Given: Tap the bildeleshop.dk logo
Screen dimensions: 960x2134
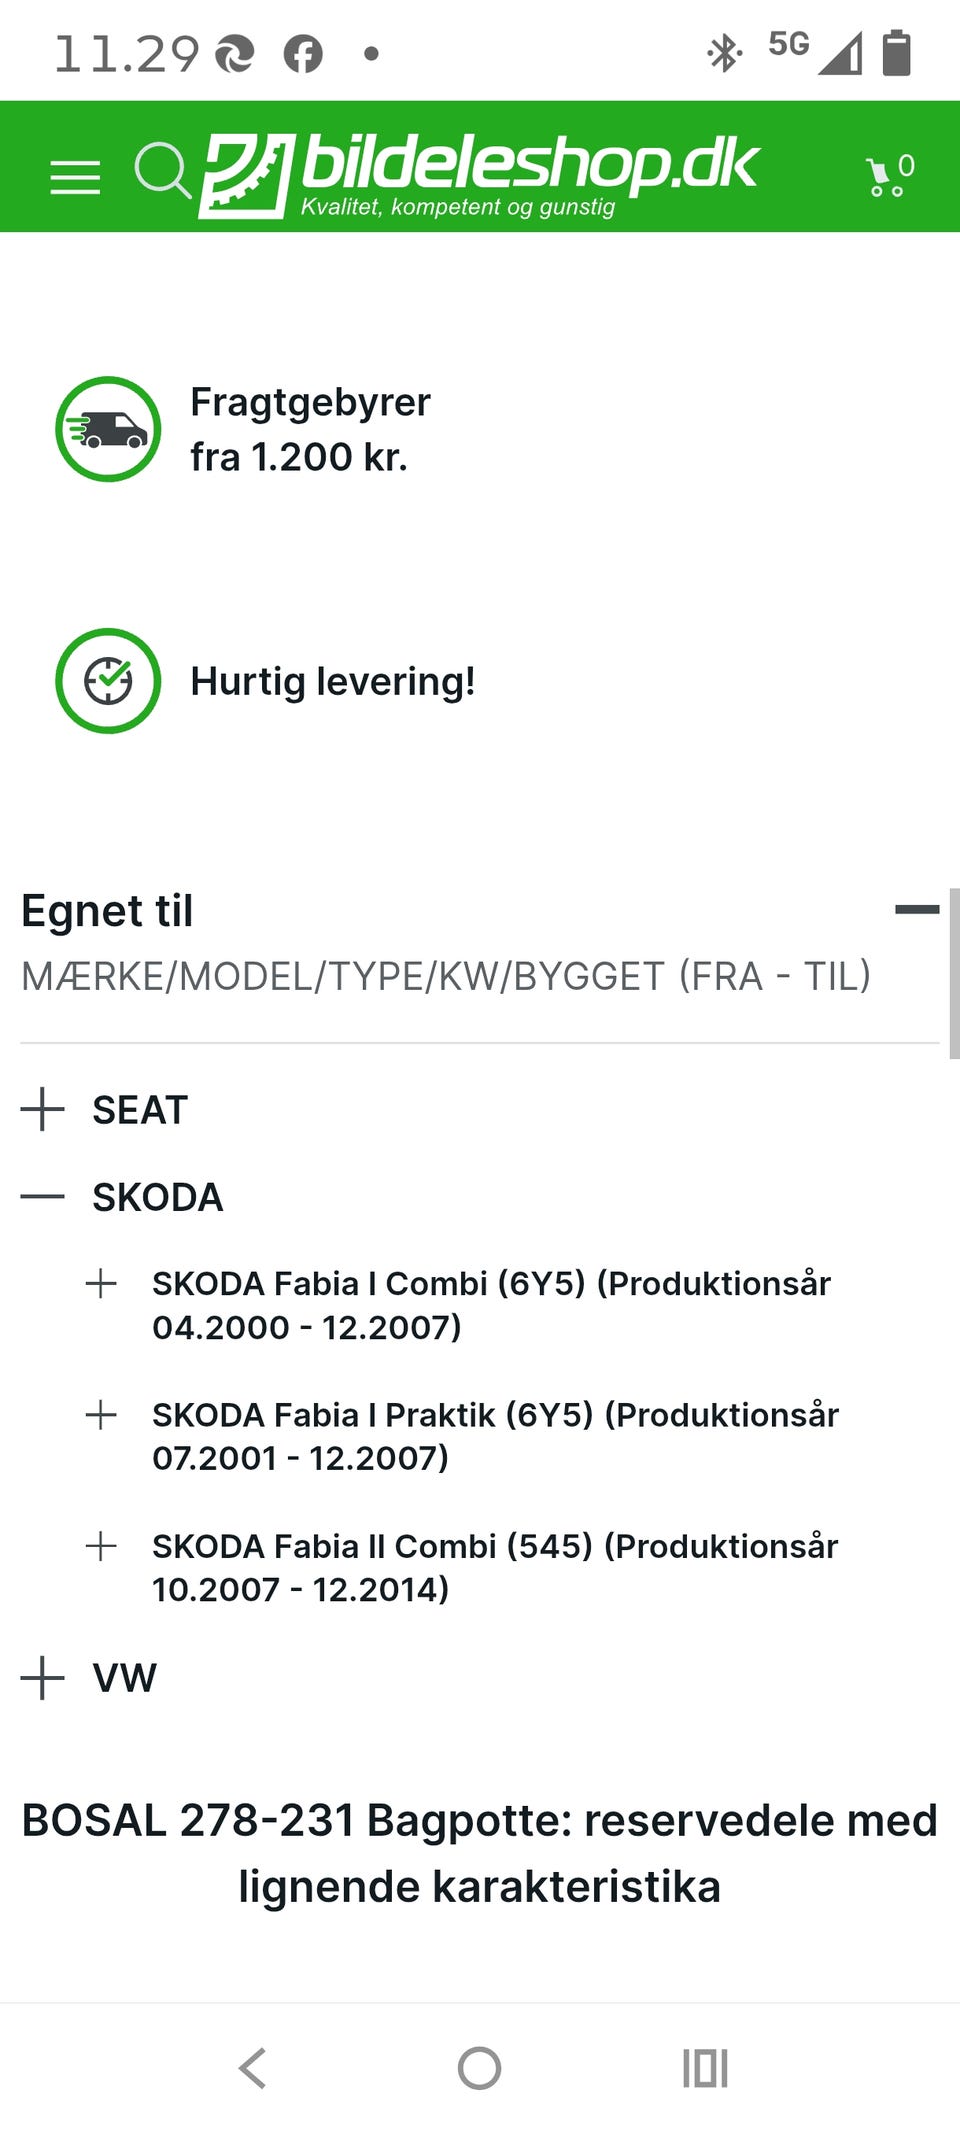Looking at the screenshot, I should [480, 174].
